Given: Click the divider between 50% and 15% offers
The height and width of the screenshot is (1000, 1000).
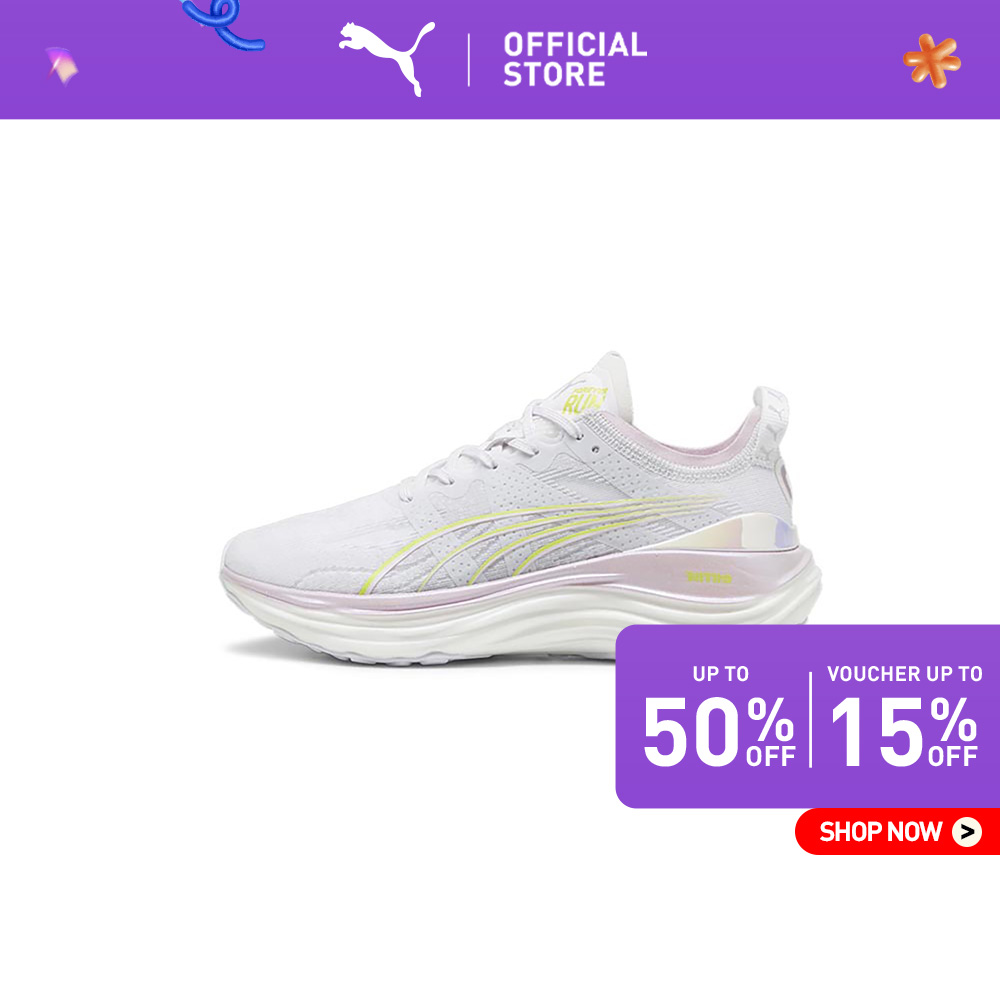Looking at the screenshot, I should tap(811, 719).
